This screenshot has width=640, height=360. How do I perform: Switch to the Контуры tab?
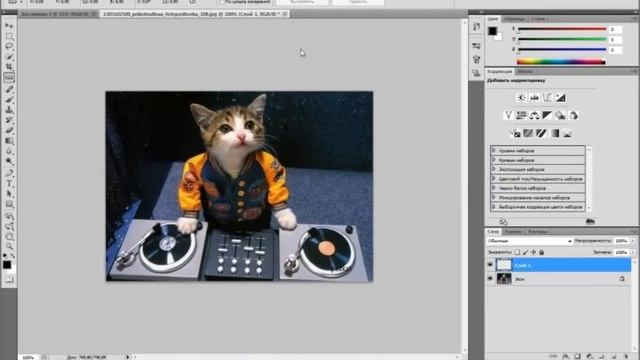click(538, 231)
